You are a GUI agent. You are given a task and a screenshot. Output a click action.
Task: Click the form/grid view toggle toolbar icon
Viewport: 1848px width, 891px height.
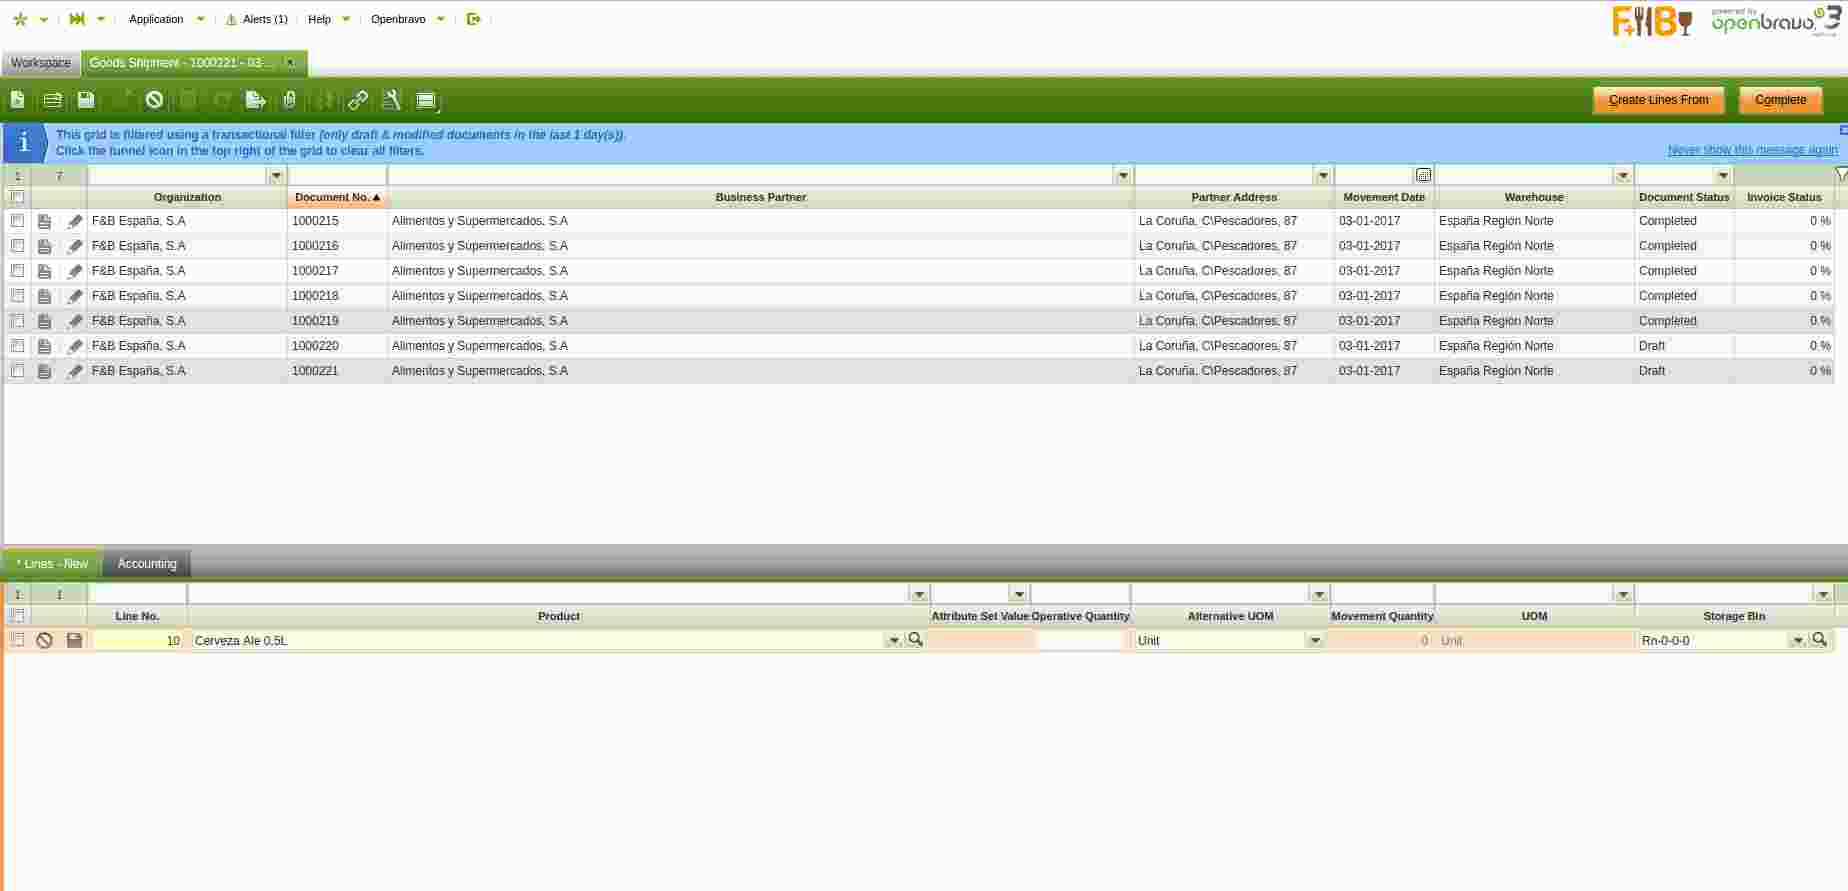click(x=427, y=100)
